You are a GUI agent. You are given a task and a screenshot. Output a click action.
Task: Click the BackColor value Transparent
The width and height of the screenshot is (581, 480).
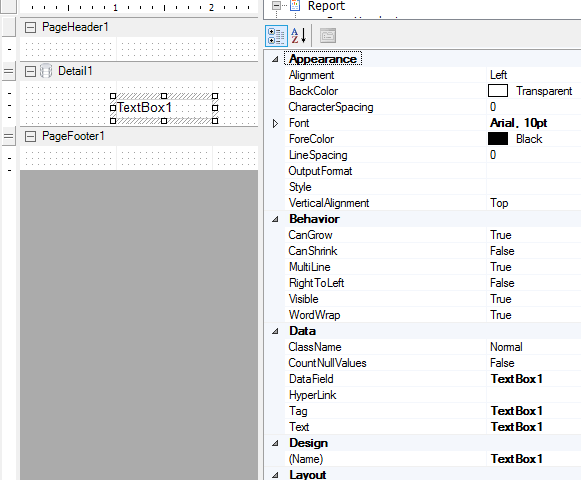(x=544, y=91)
